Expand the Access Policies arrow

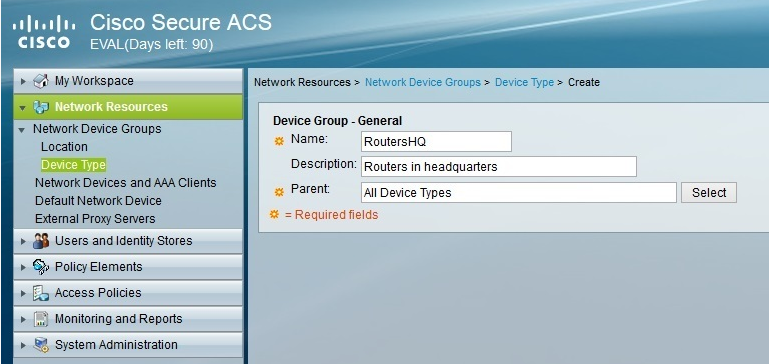point(23,293)
